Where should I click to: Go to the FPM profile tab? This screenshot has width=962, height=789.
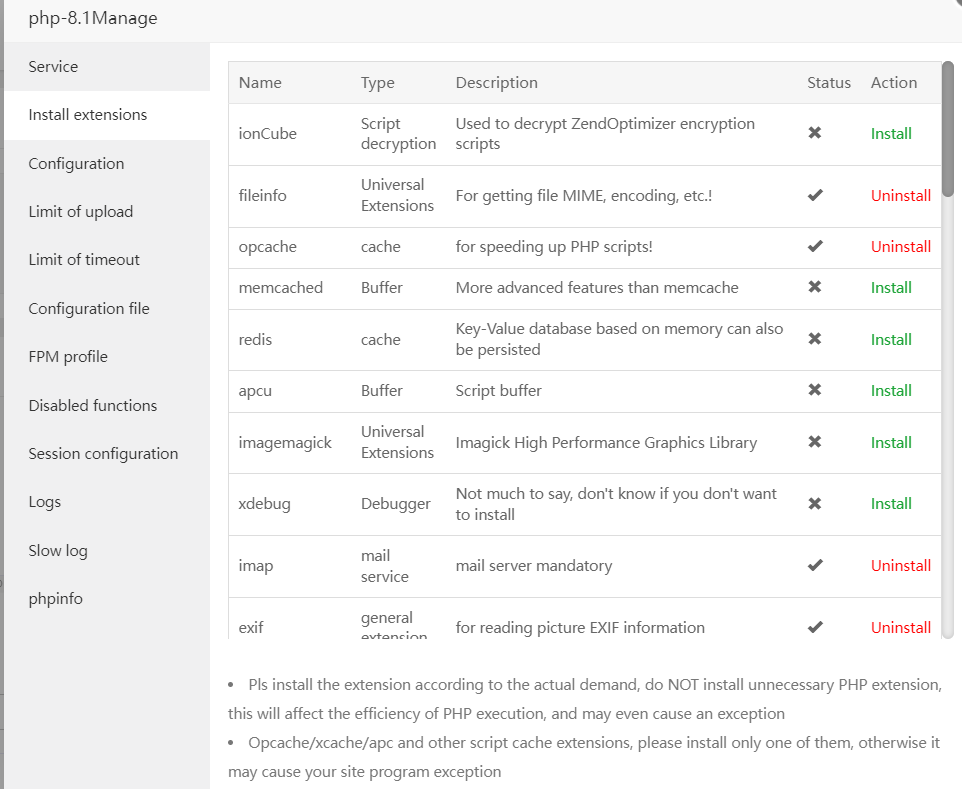click(68, 357)
